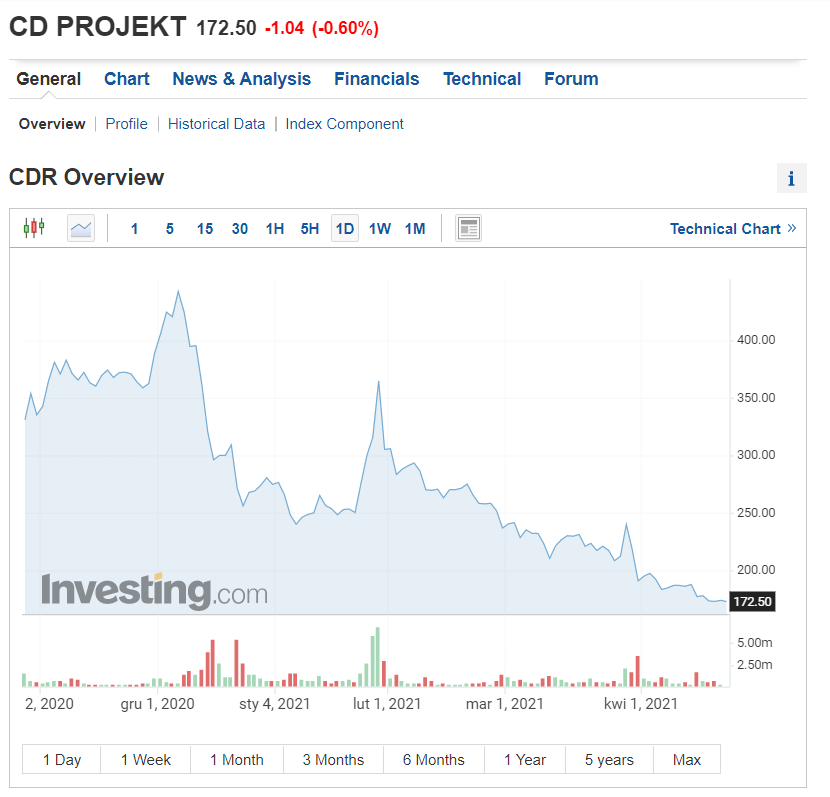Viewport: 830px width, 797px height.
Task: Set chart interval to 30 minutes
Action: pyautogui.click(x=240, y=229)
